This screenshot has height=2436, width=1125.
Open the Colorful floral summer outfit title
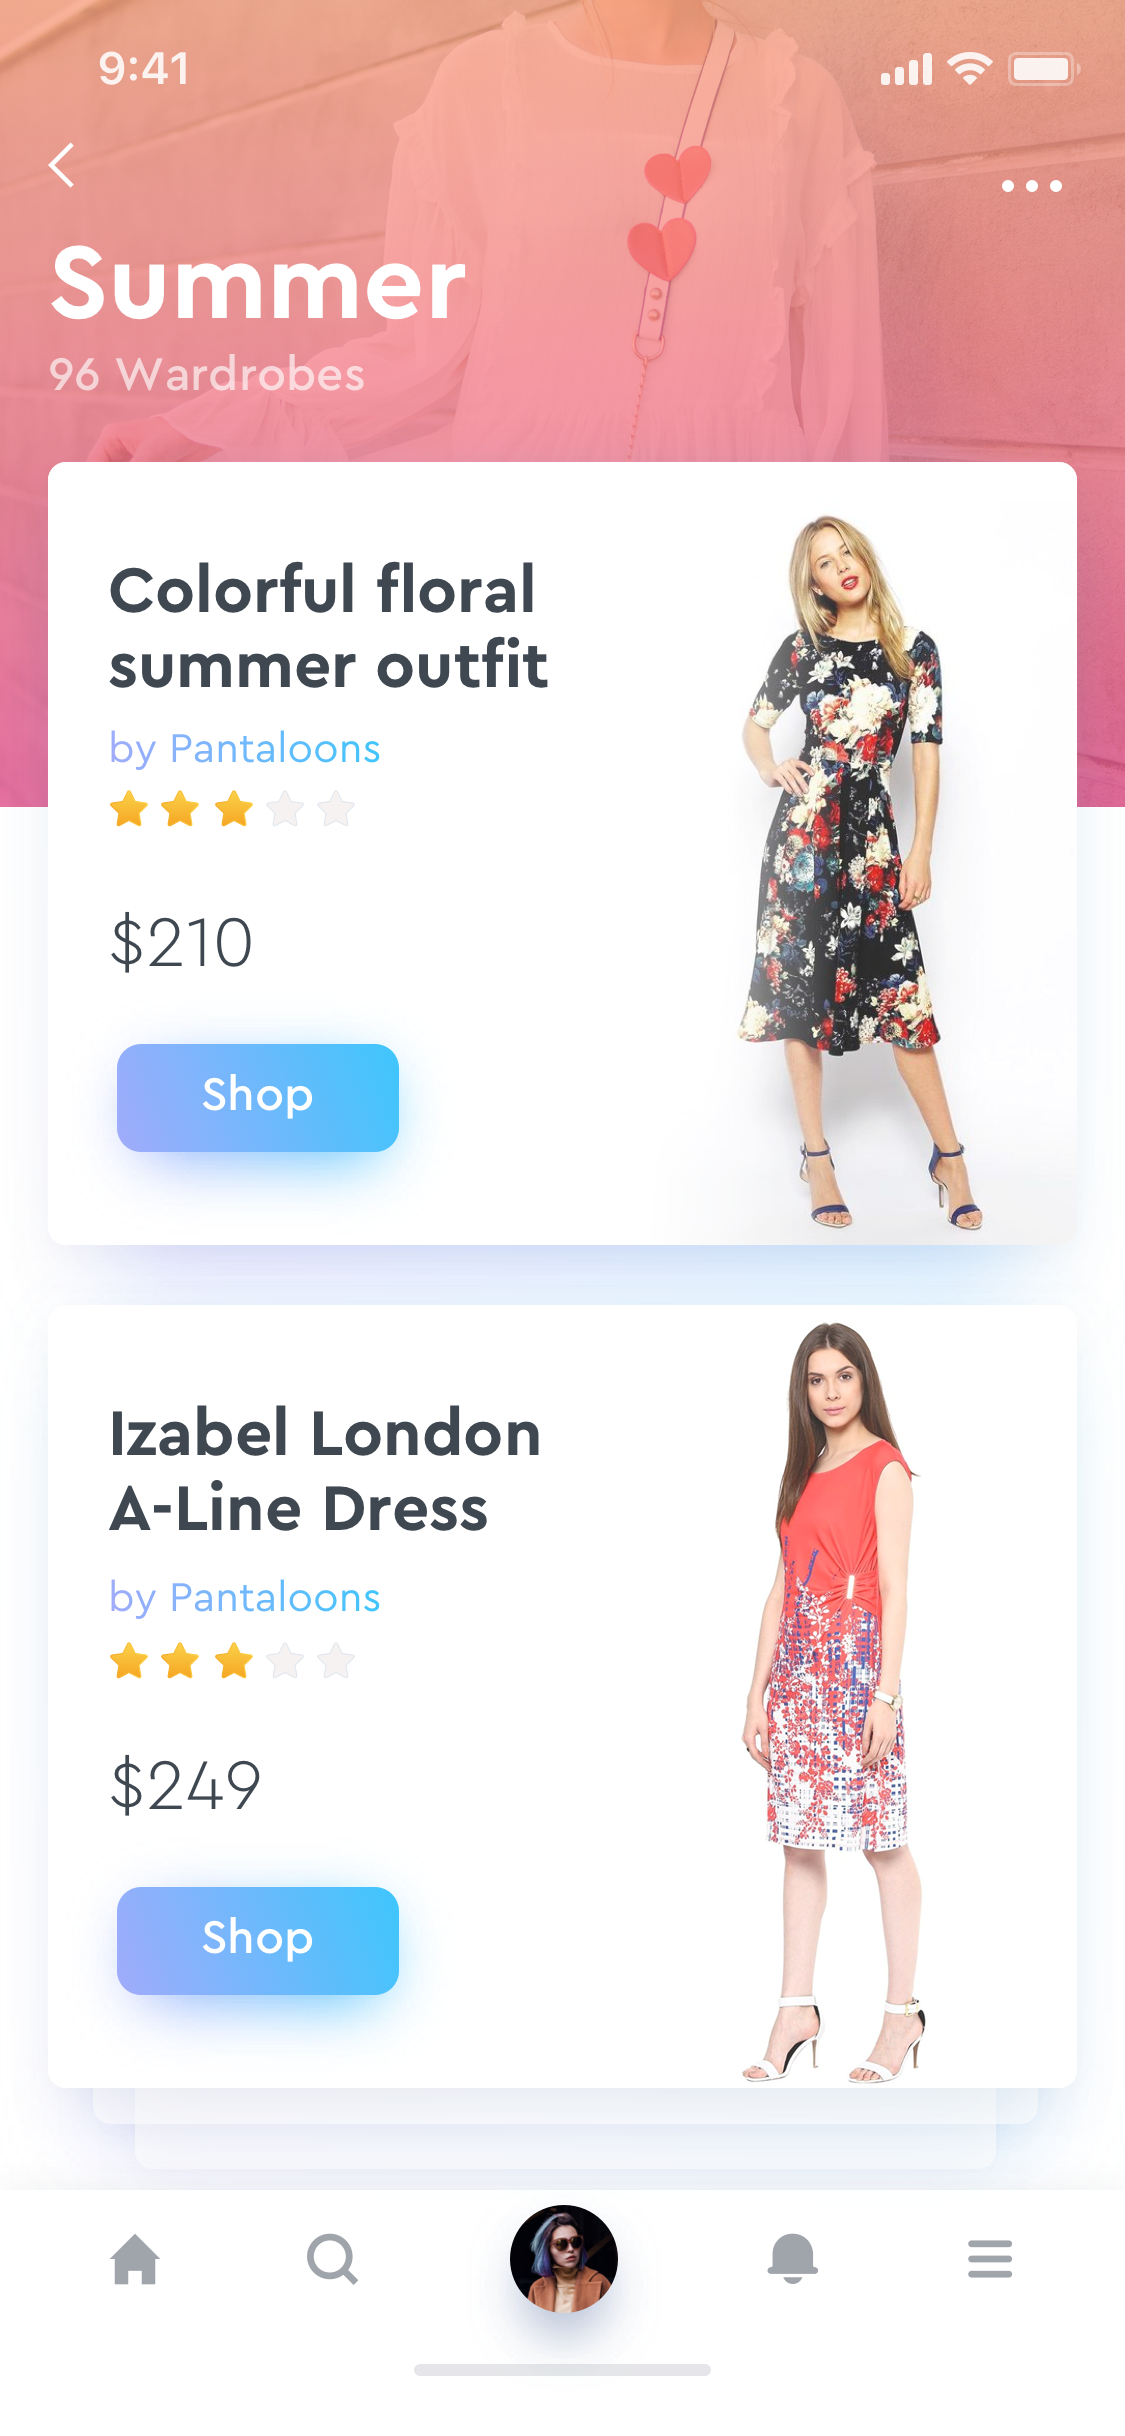coord(328,627)
